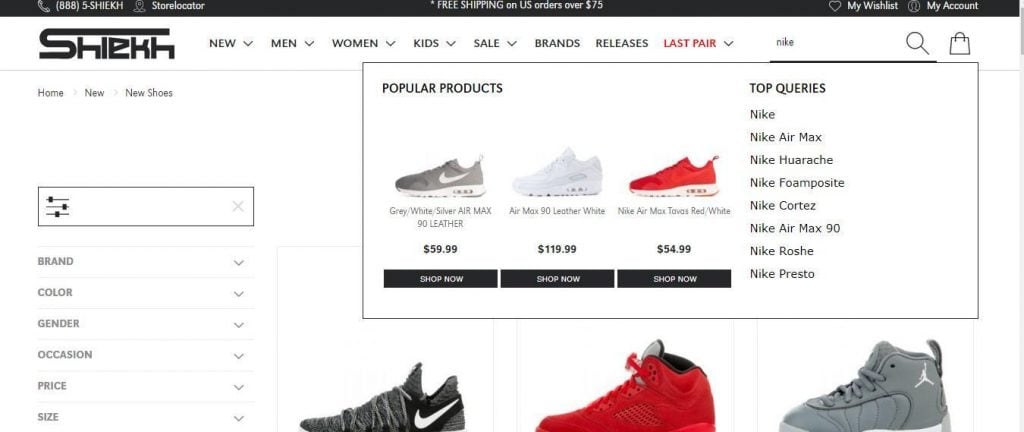
Task: Click Shop Now under Air Max 90 Leather White
Action: (557, 279)
